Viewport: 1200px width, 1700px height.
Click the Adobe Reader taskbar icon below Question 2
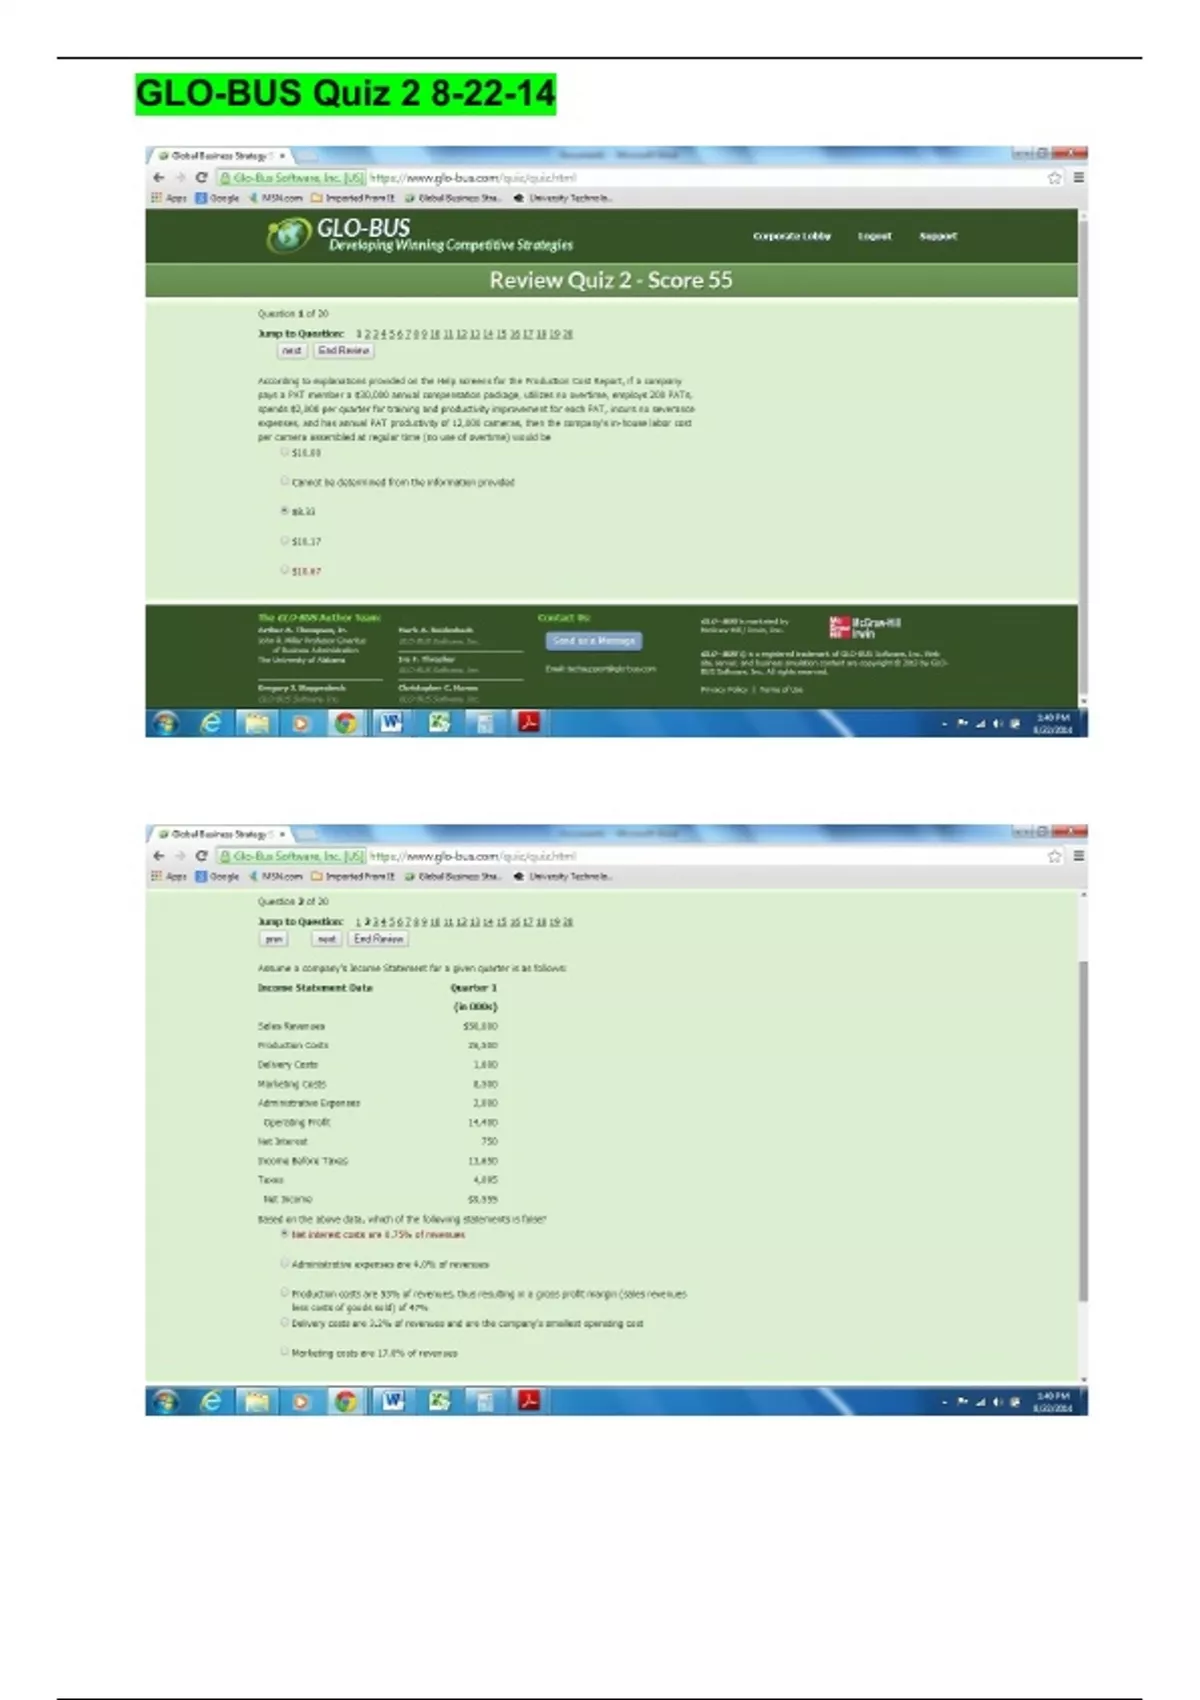[x=529, y=1401]
